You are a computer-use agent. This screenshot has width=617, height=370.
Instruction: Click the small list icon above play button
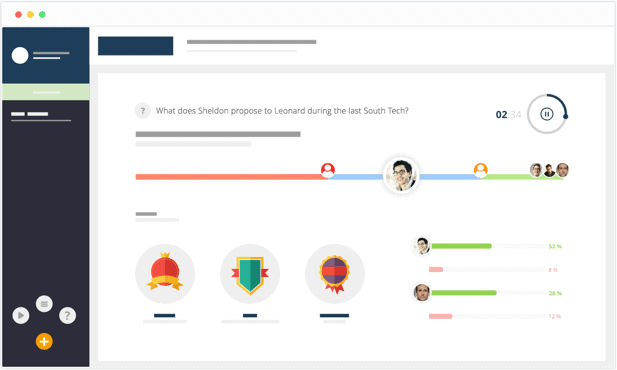coord(44,304)
